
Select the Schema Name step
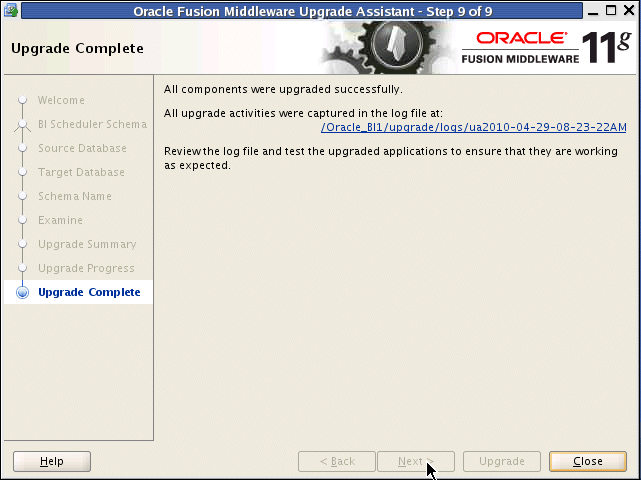(x=75, y=196)
